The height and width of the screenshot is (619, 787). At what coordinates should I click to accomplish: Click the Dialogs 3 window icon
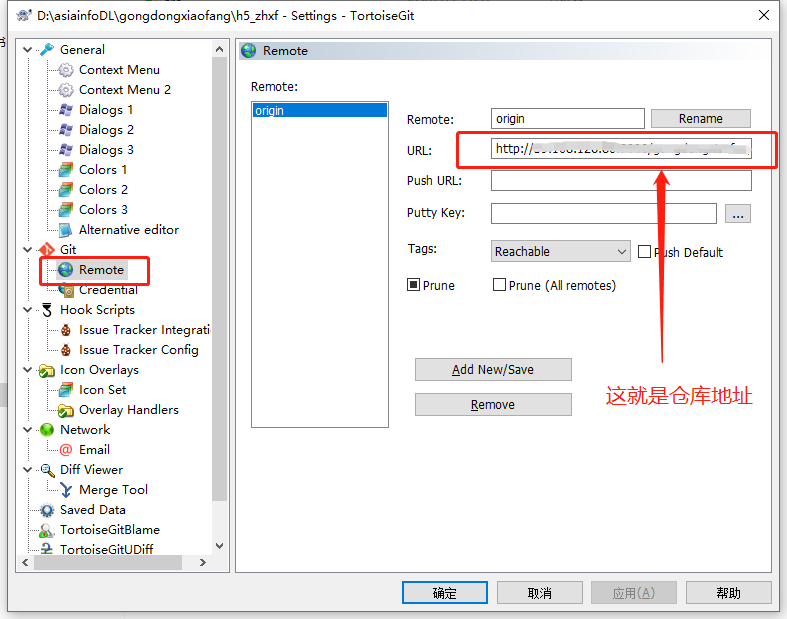click(66, 150)
